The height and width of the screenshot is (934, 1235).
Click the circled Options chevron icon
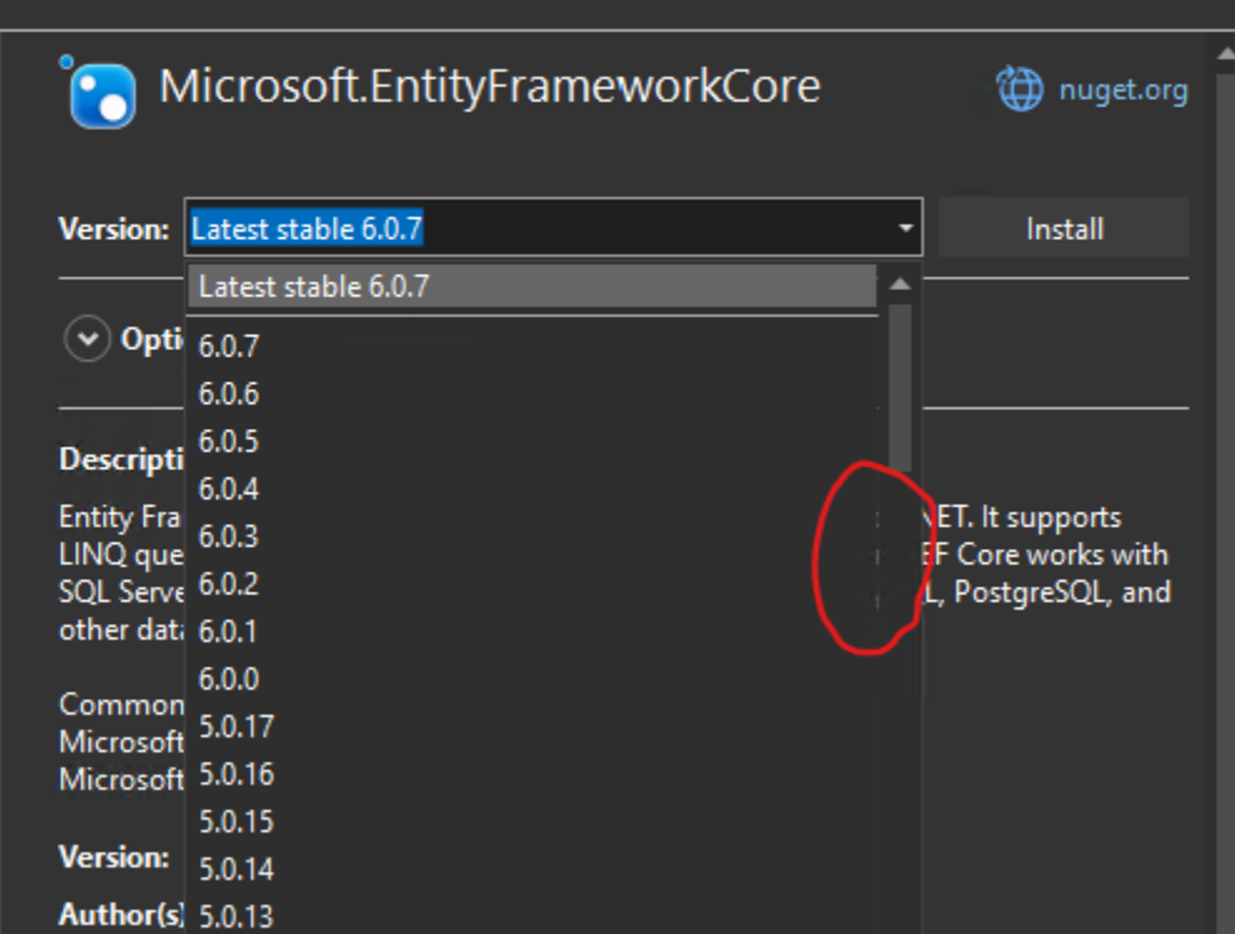[x=86, y=337]
